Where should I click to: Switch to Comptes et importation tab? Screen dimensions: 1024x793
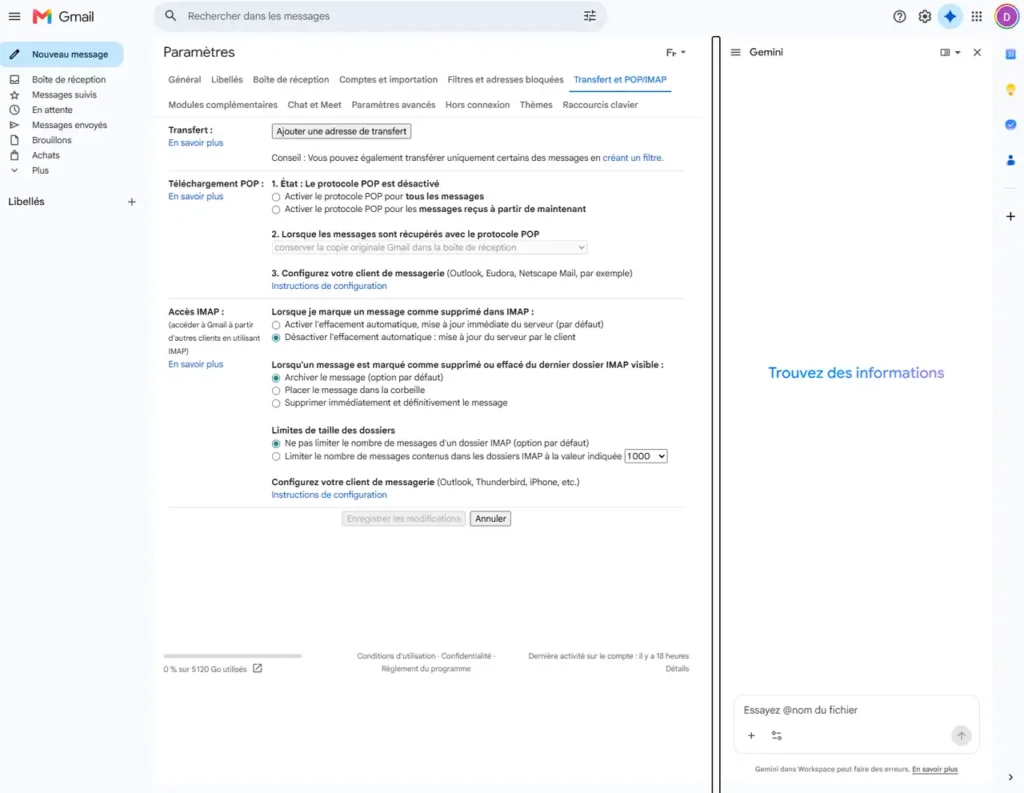(x=388, y=79)
